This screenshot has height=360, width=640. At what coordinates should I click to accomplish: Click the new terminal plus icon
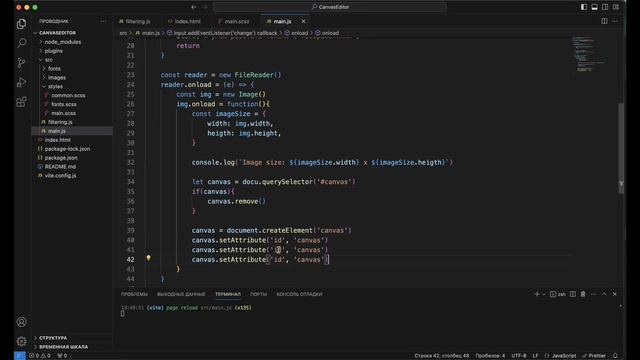pyautogui.click(x=537, y=294)
